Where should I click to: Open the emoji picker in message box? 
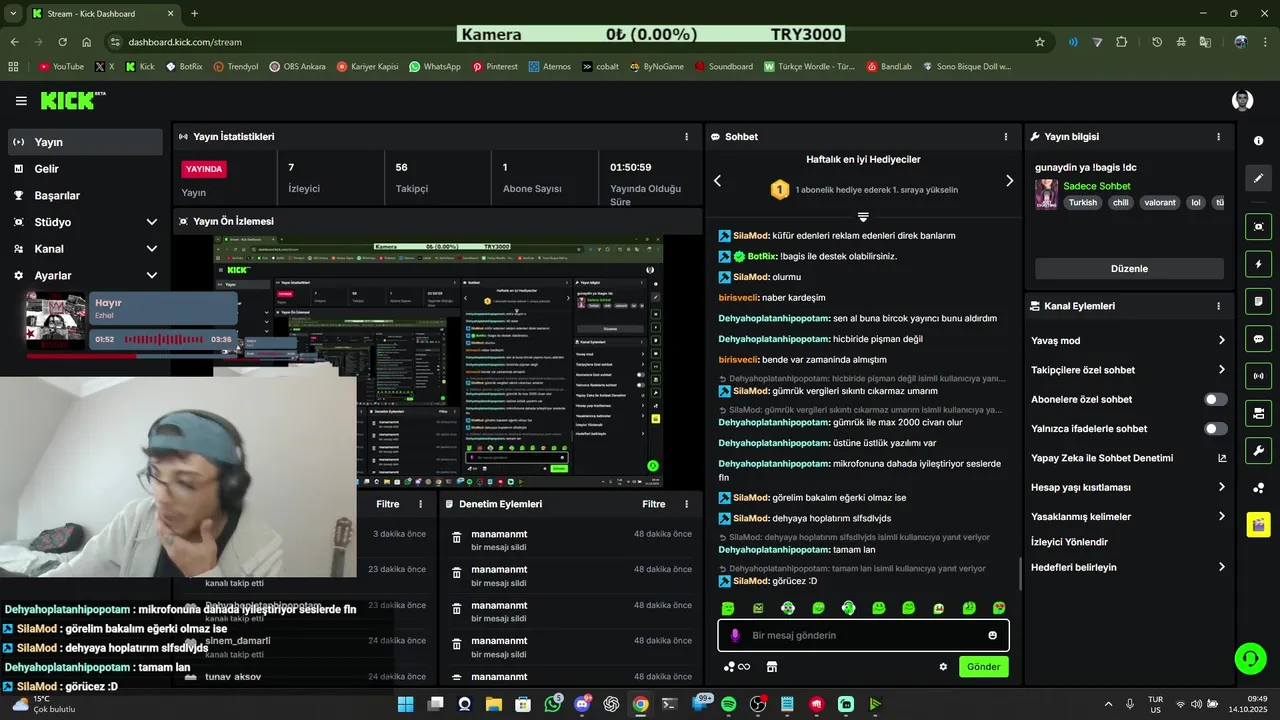992,635
